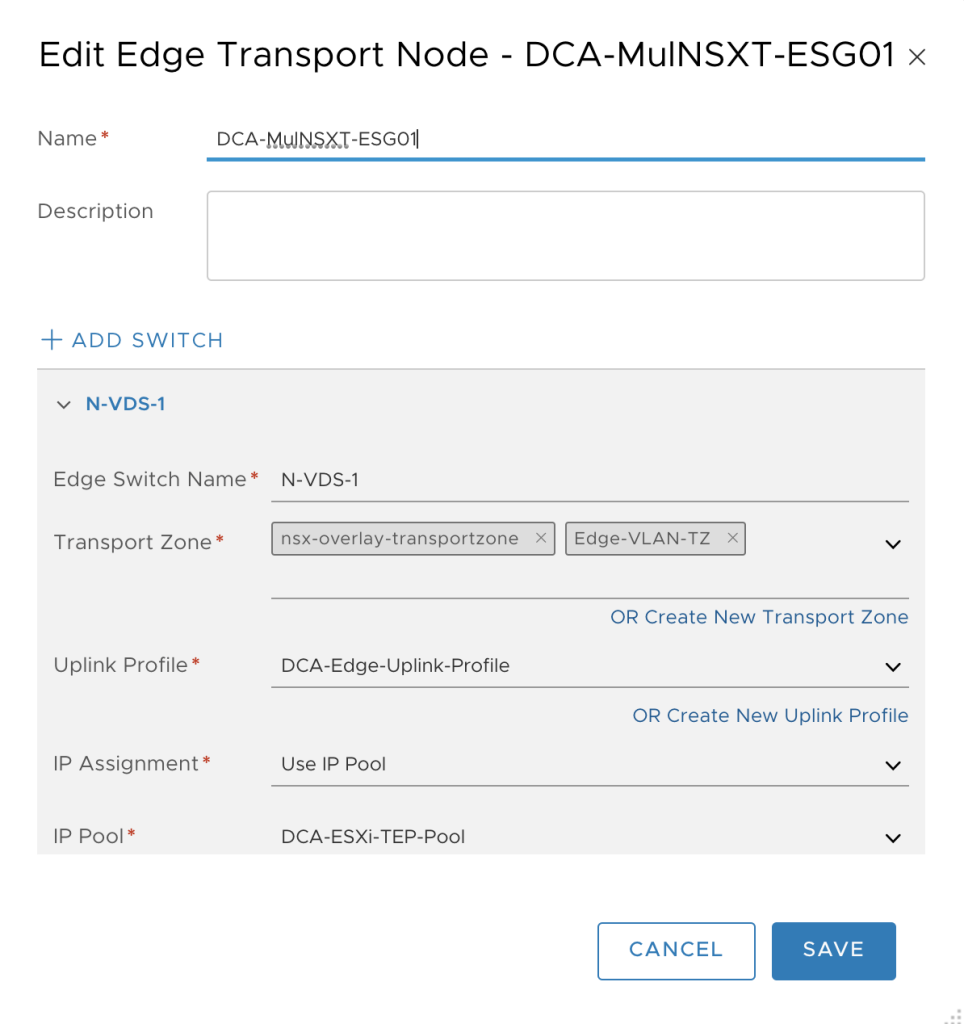
Task: Remove the Edge-VLAN-TZ tag
Action: 732,538
